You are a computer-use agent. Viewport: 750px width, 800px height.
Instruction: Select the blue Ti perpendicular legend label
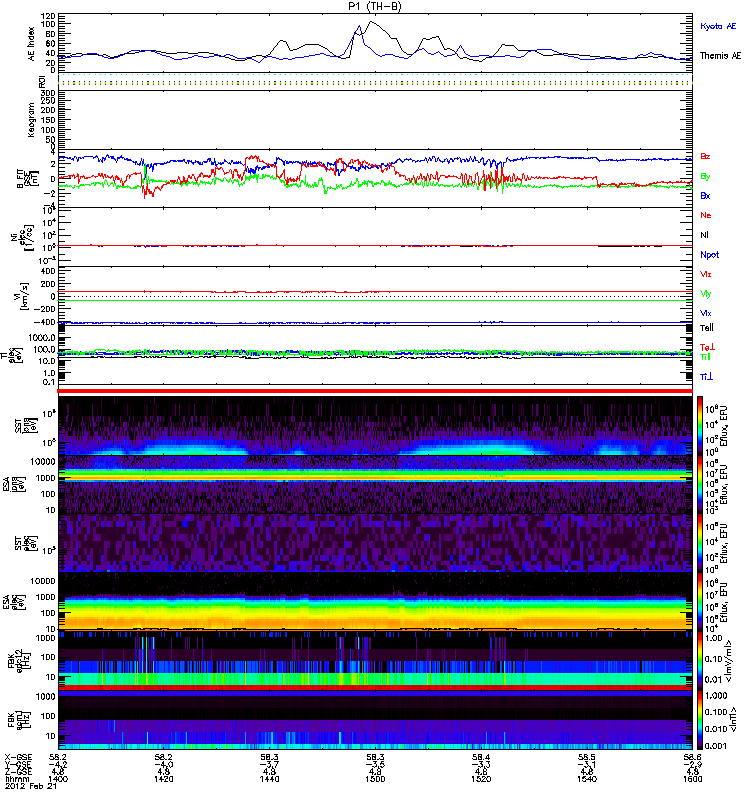[706, 377]
